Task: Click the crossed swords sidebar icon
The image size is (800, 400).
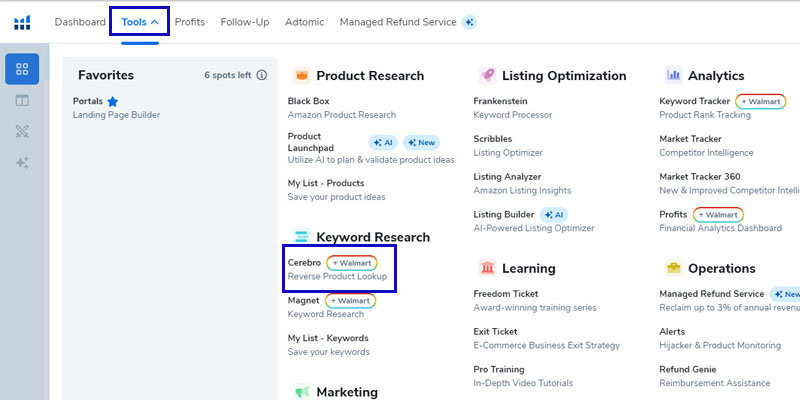Action: coord(22,132)
